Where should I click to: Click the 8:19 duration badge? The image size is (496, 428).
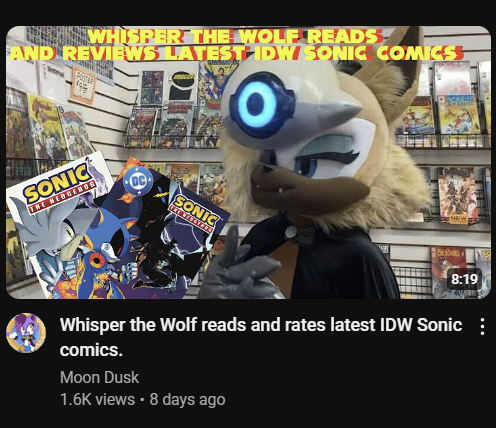(464, 279)
